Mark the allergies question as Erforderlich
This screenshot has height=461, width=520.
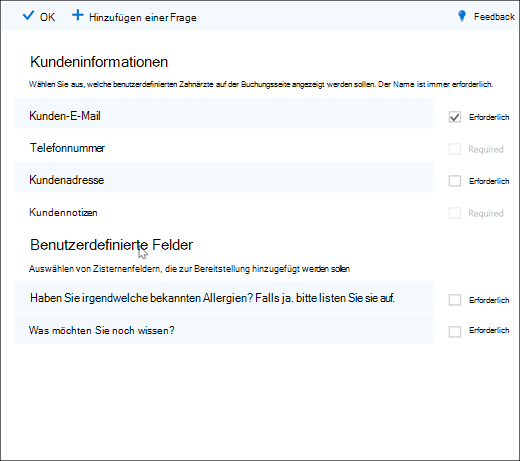(455, 300)
